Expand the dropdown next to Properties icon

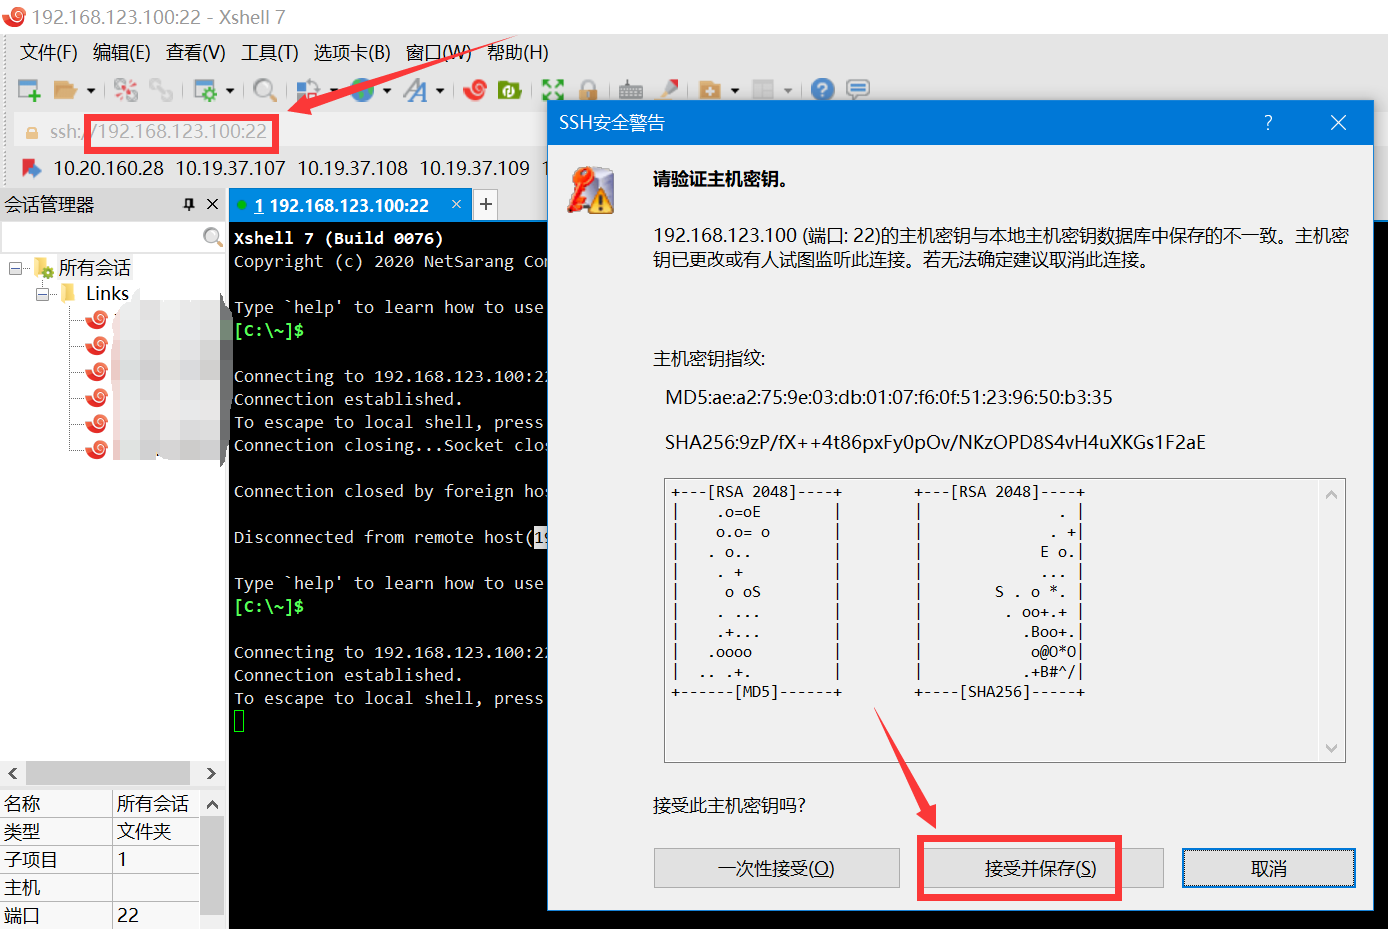click(230, 90)
